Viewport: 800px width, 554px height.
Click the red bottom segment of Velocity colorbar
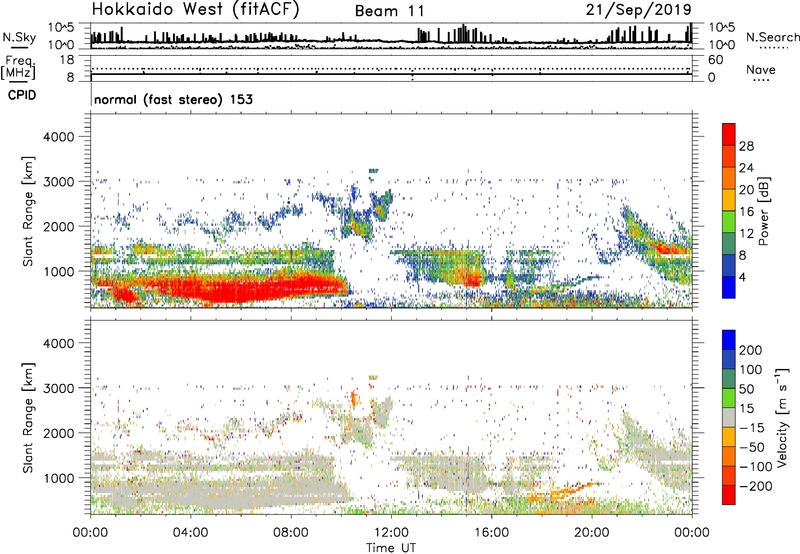729,495
